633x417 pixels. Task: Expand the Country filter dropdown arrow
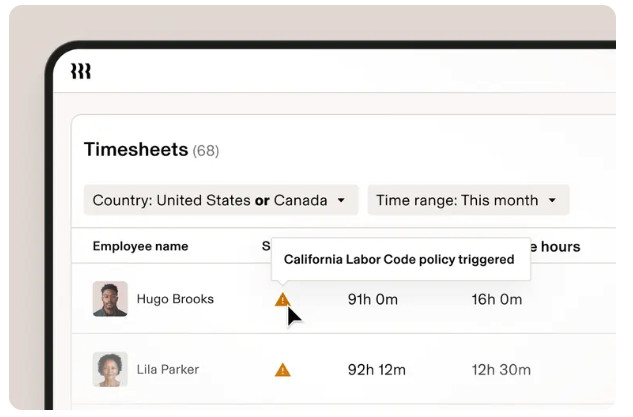coord(341,200)
